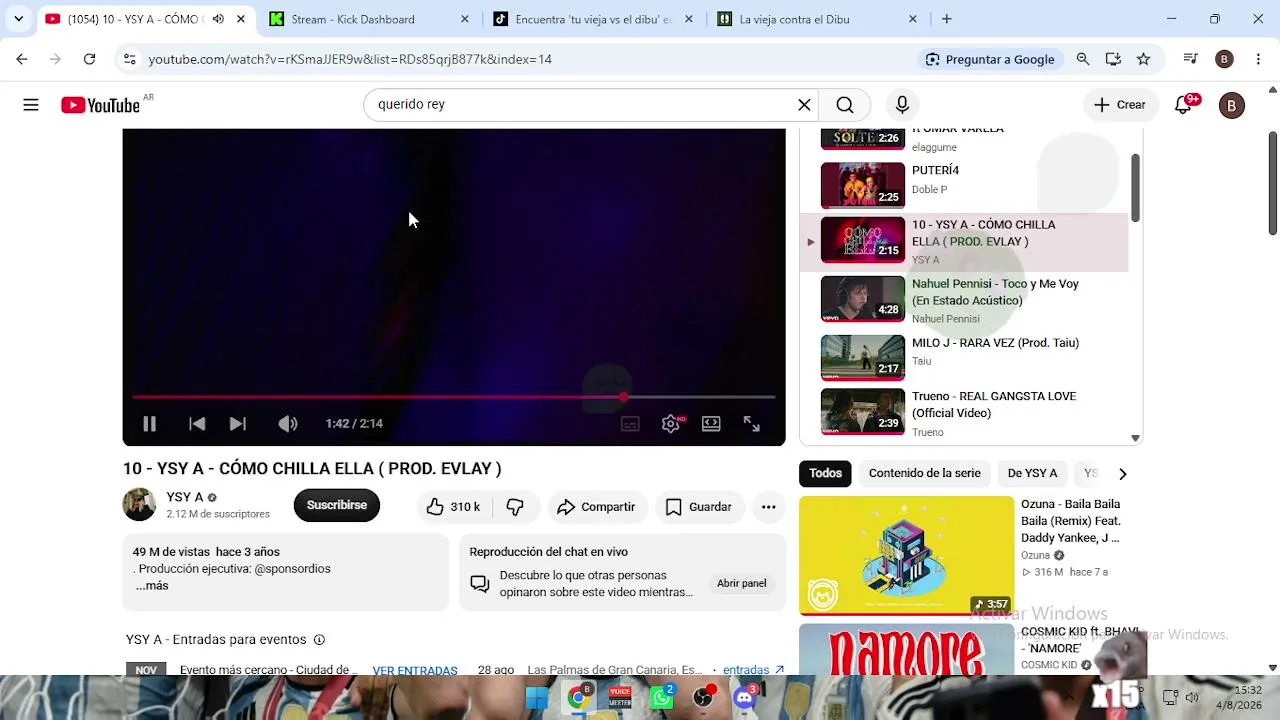Select the Todos filter chip

click(x=826, y=474)
